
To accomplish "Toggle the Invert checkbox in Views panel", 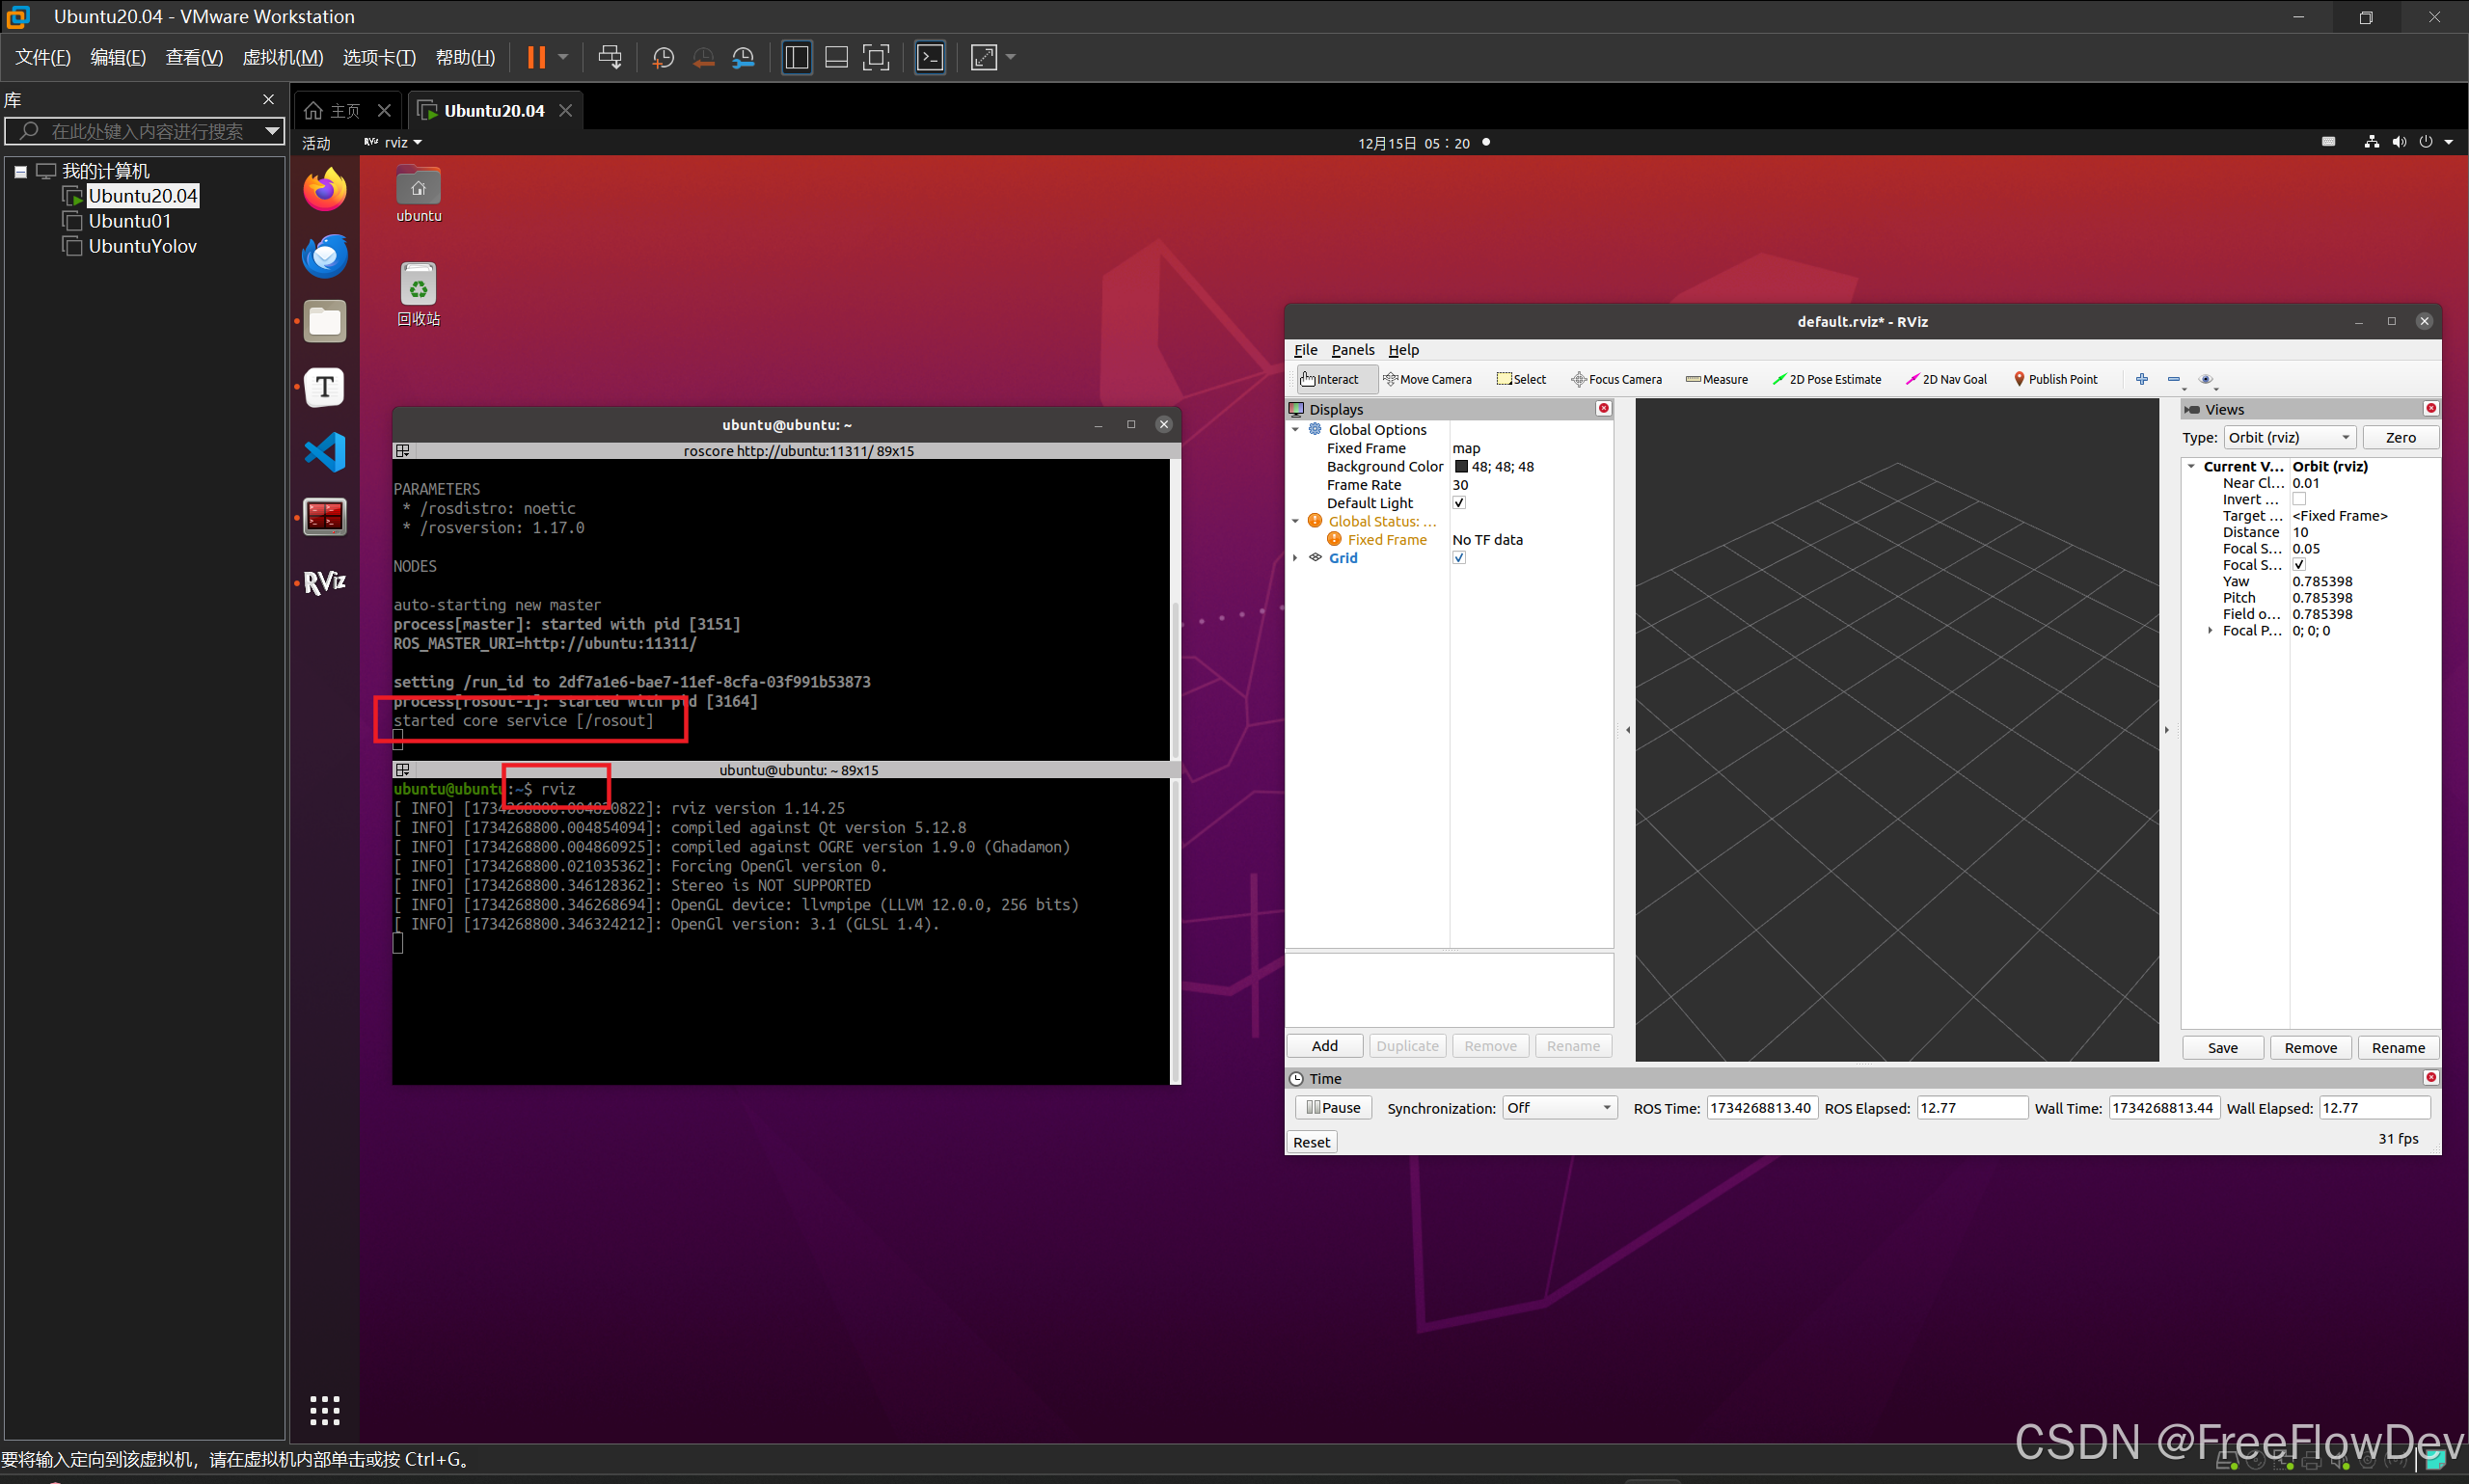I will (x=2299, y=498).
